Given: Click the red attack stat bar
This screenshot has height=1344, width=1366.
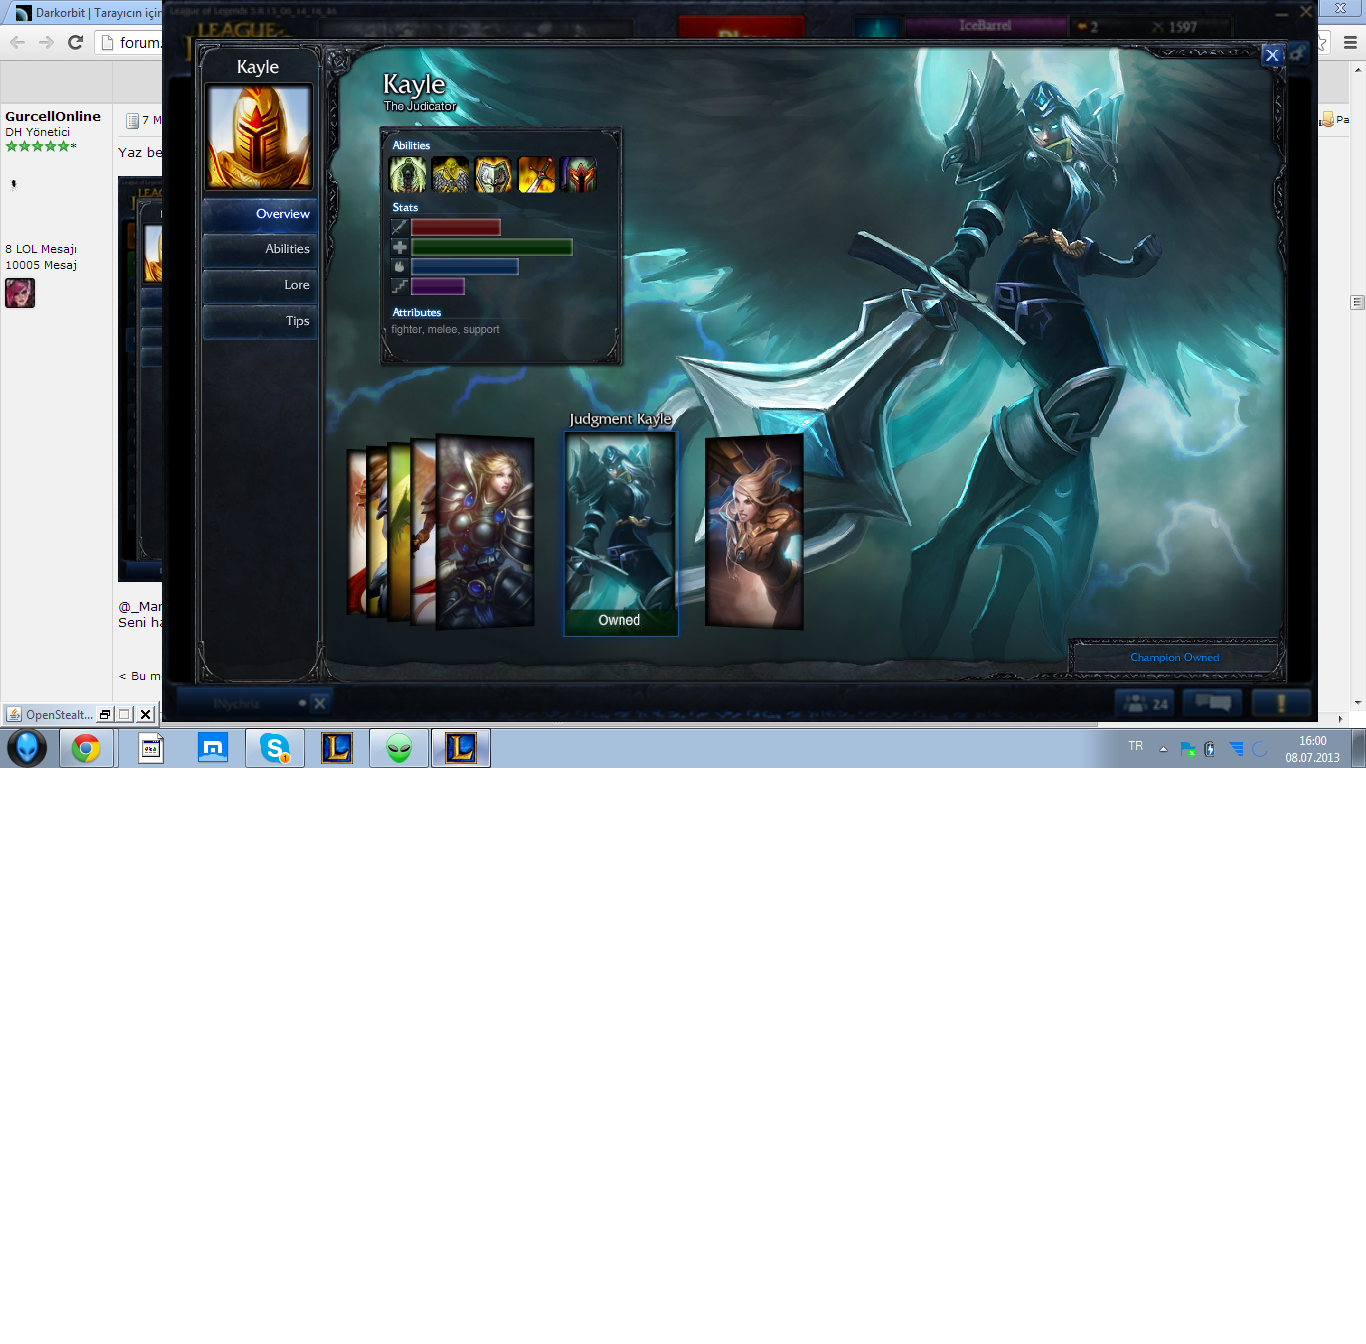Looking at the screenshot, I should (455, 227).
